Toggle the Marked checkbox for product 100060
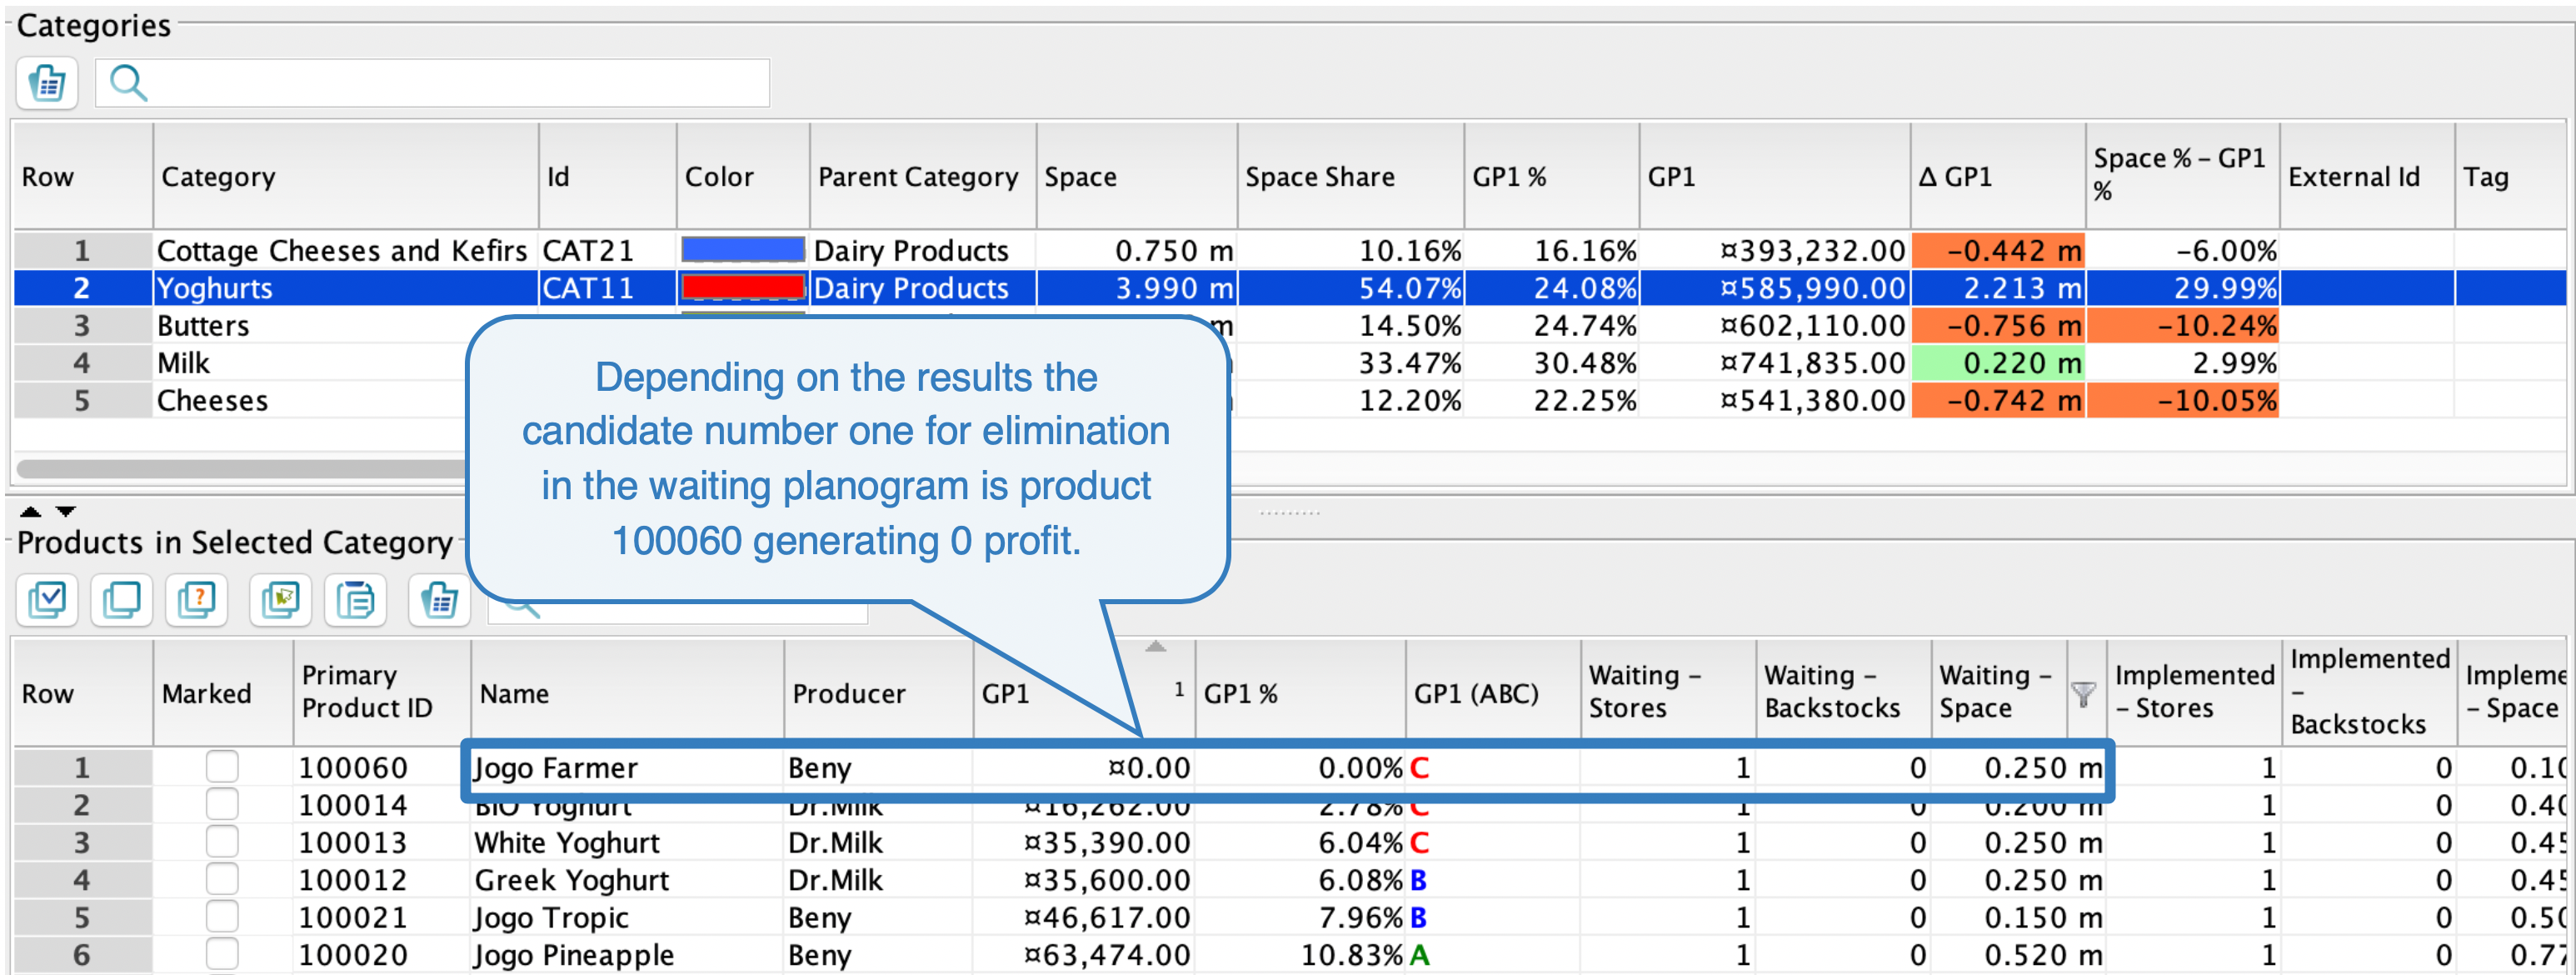Screen dimensions: 2576x975 tap(222, 767)
